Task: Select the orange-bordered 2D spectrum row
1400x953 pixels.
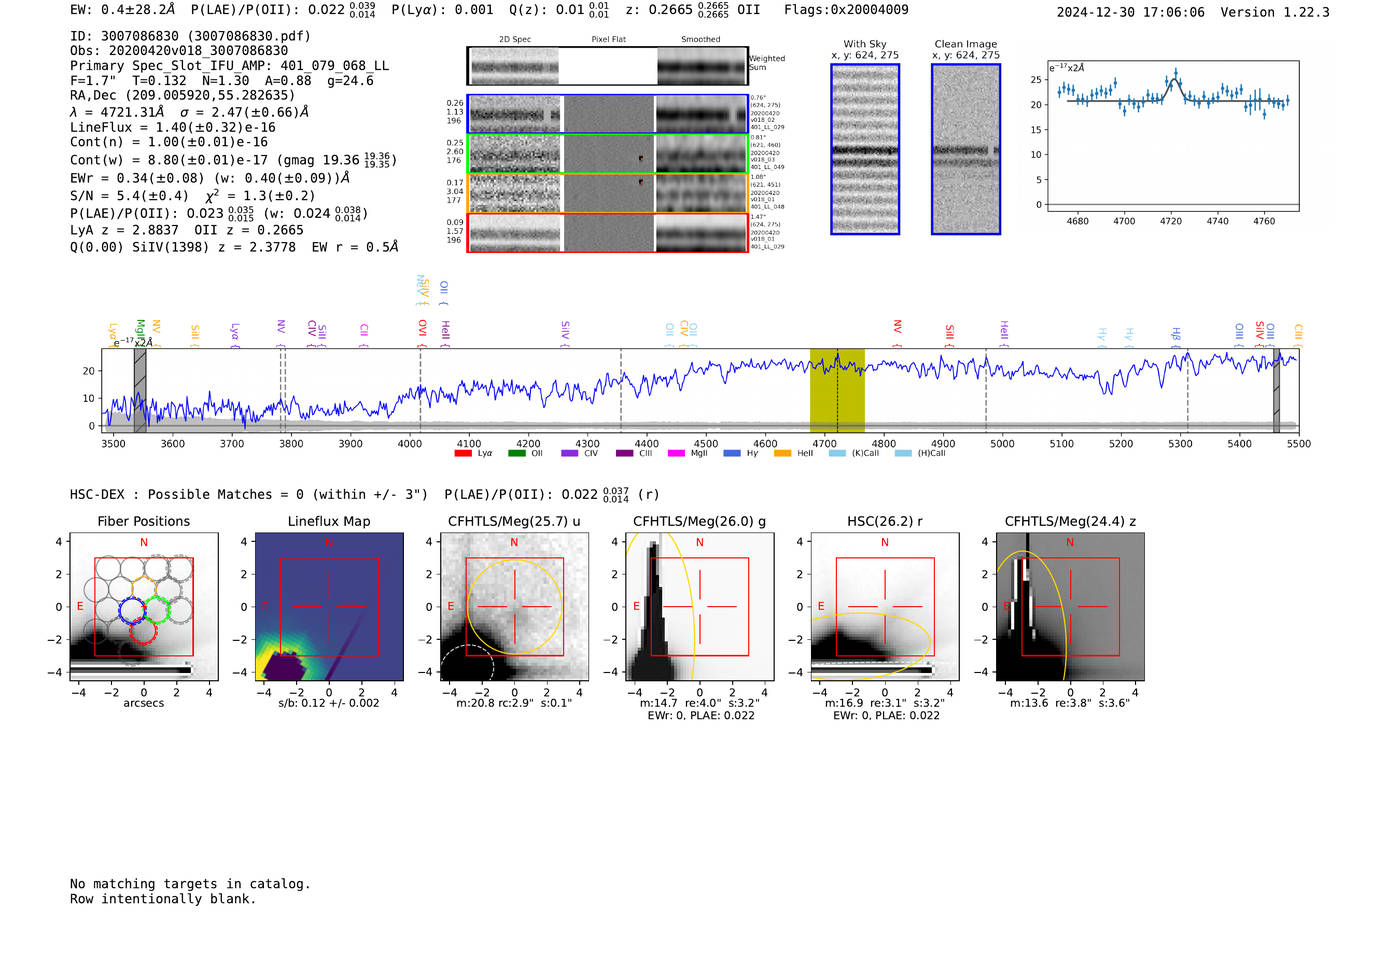Action: point(608,193)
